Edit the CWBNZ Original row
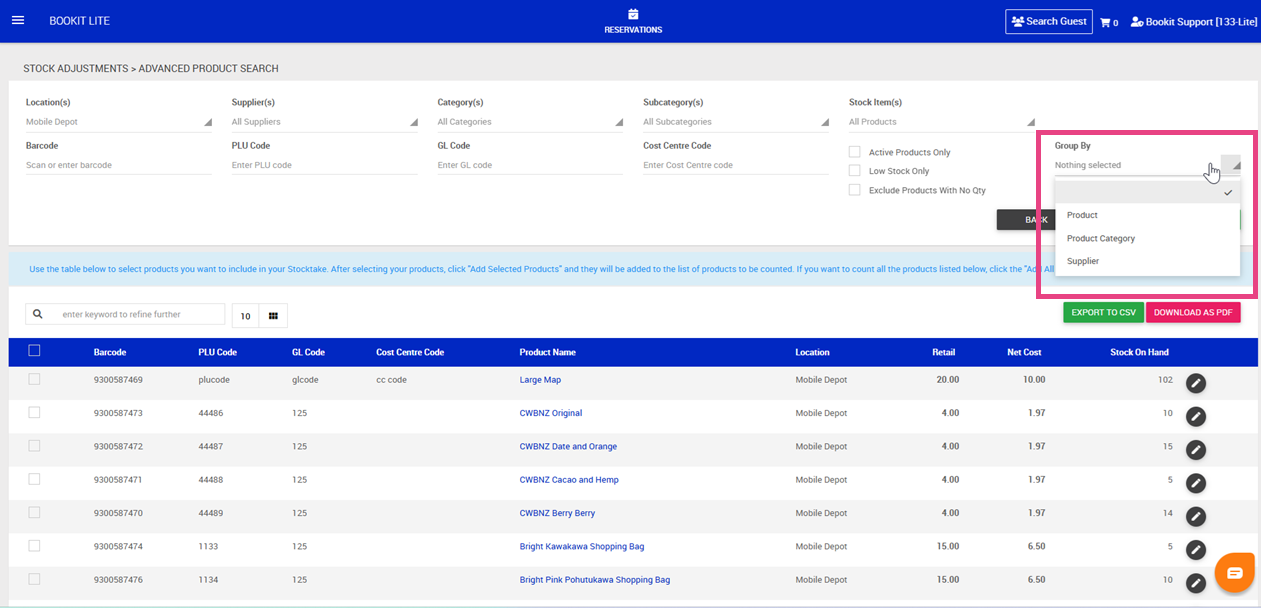1261x608 pixels. (x=1195, y=416)
